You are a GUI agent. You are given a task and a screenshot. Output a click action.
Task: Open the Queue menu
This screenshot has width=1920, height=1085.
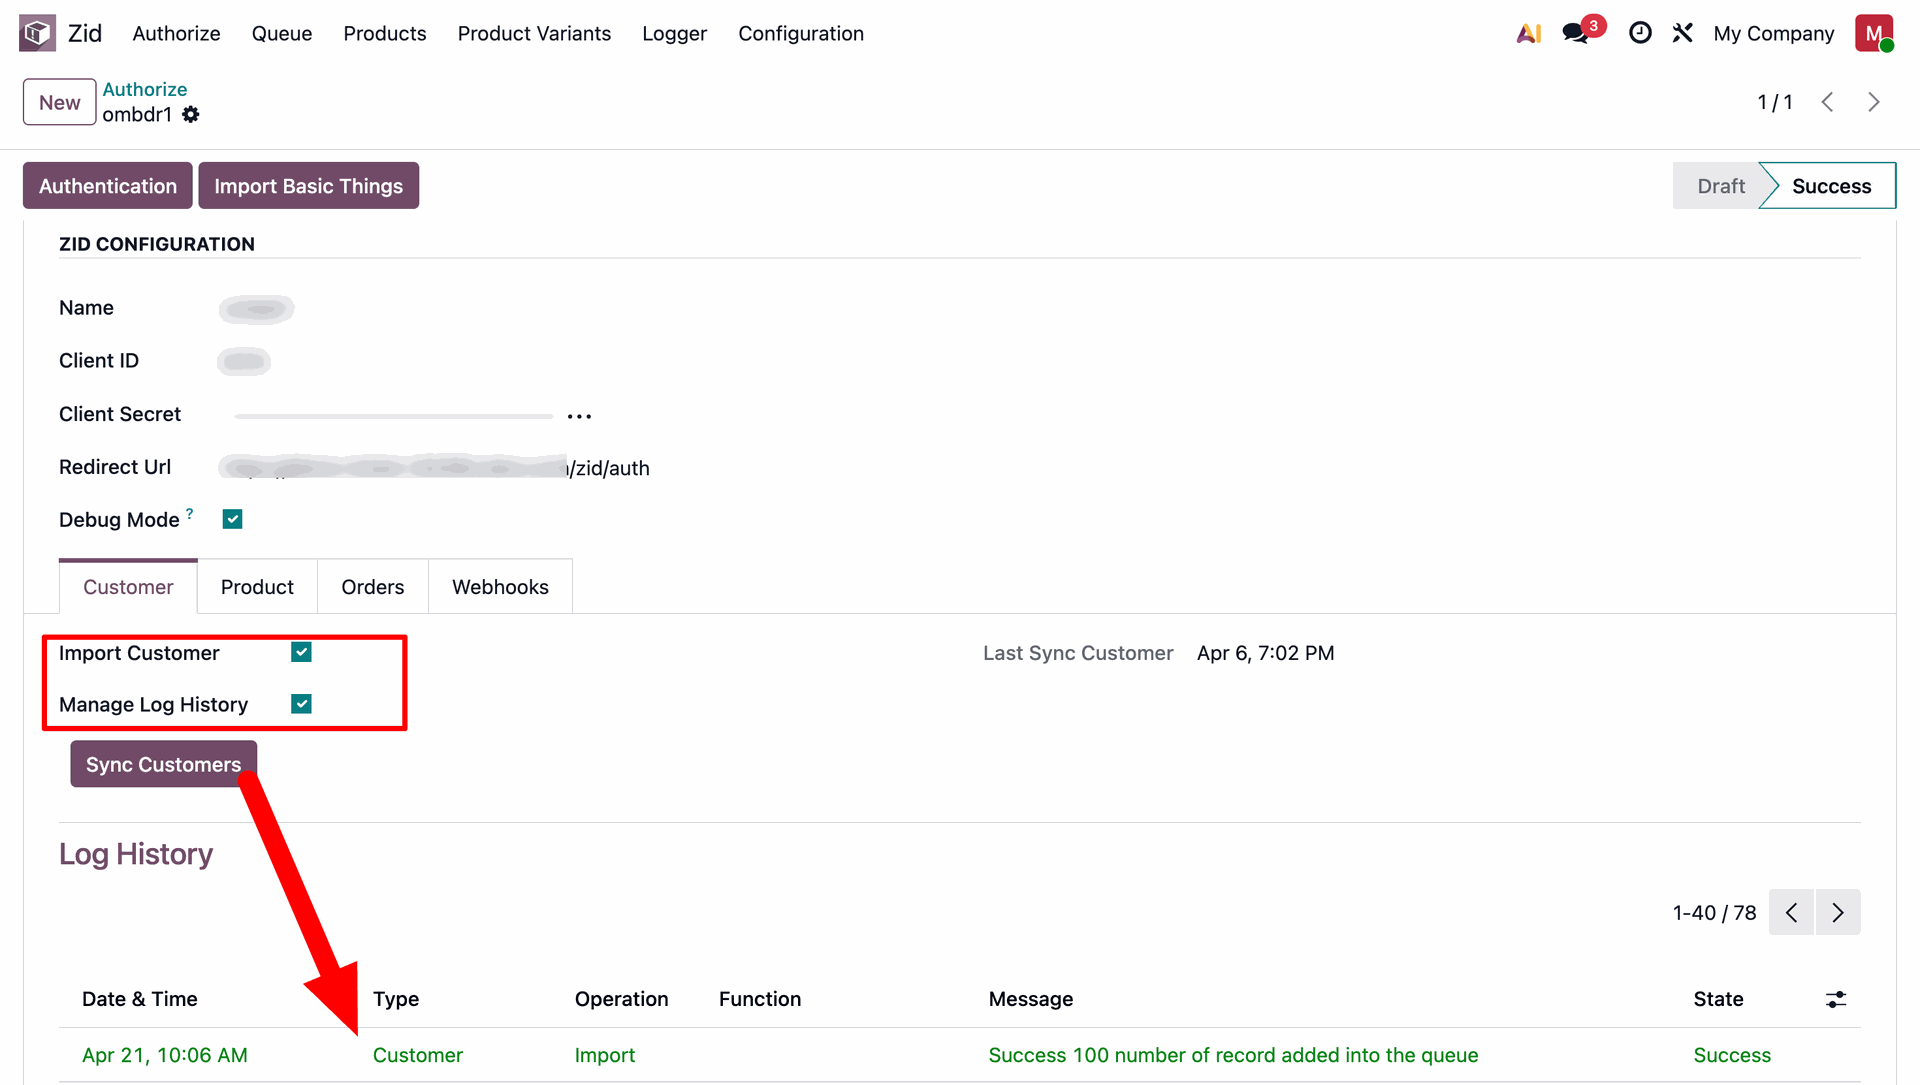282,33
